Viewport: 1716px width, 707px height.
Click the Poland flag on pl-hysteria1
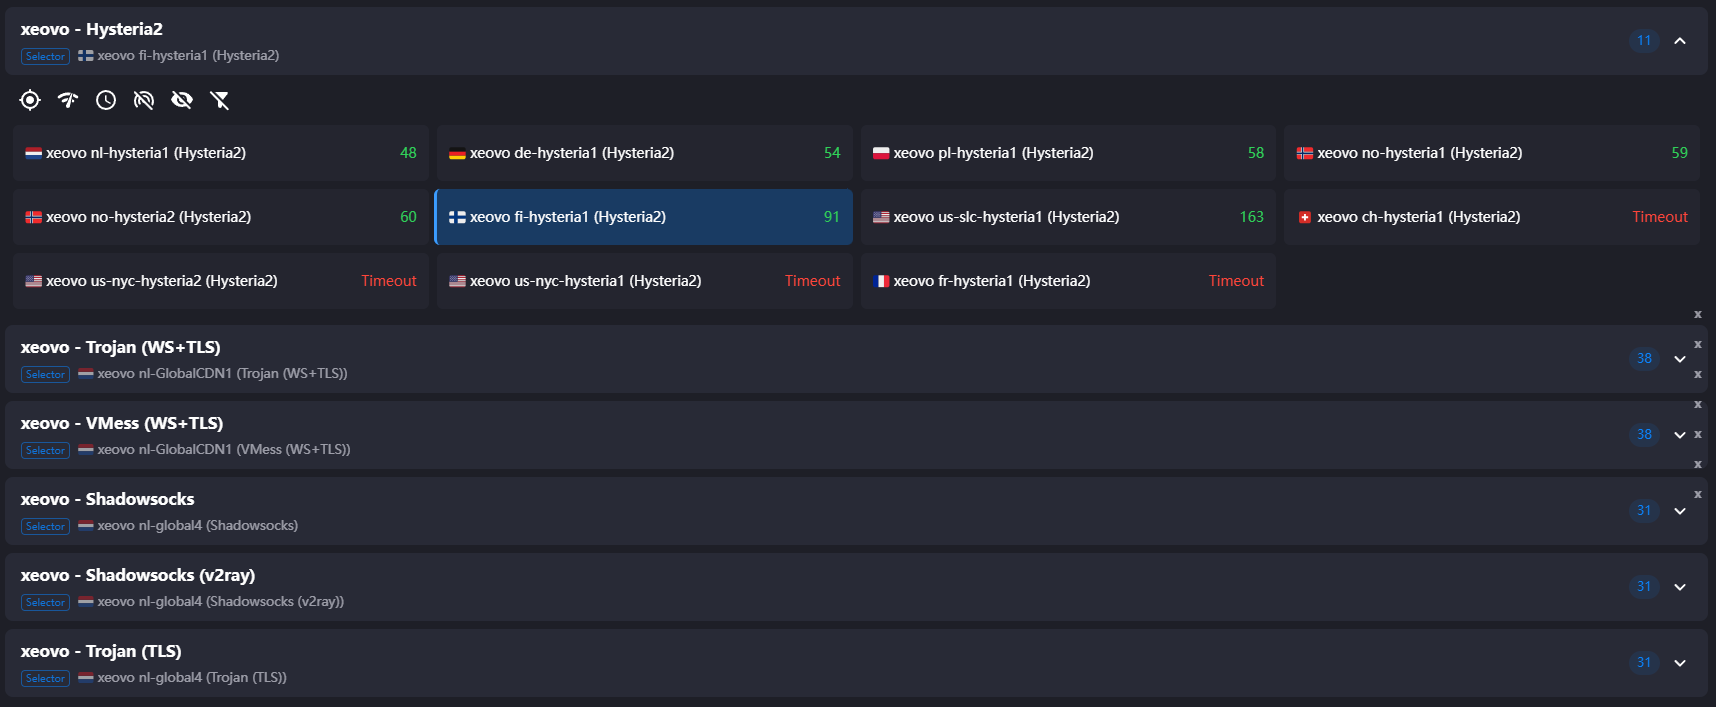pyautogui.click(x=881, y=153)
